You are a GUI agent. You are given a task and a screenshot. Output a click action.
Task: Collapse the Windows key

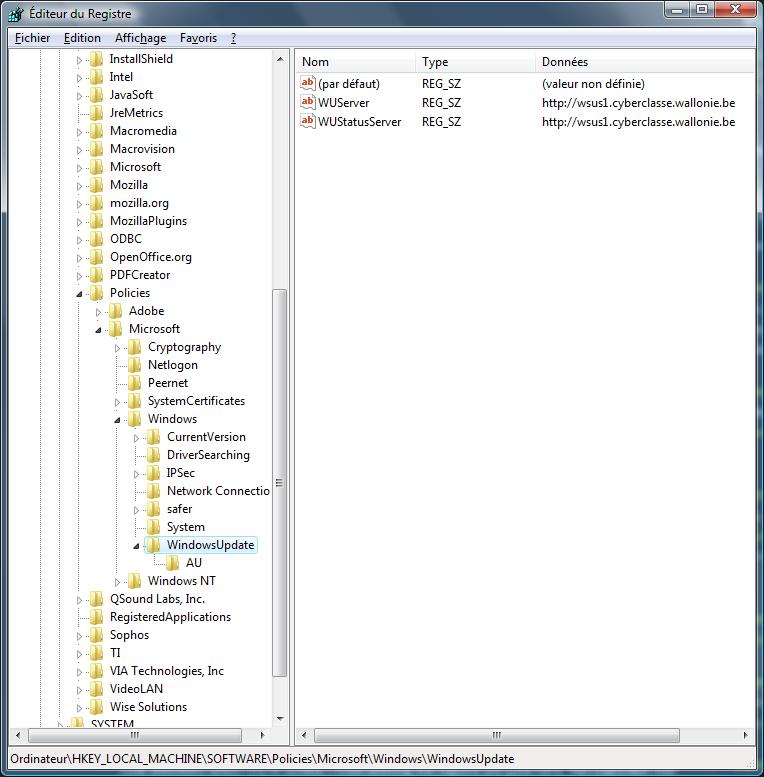(117, 420)
